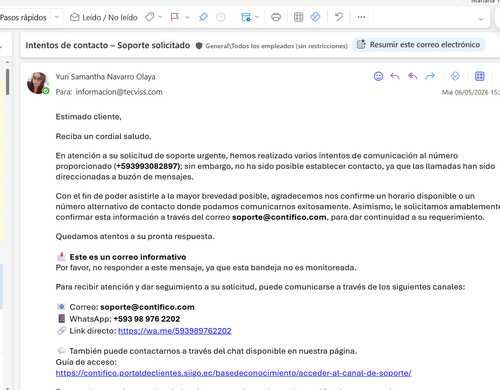Undo the last action with the undo arrow

click(339, 17)
